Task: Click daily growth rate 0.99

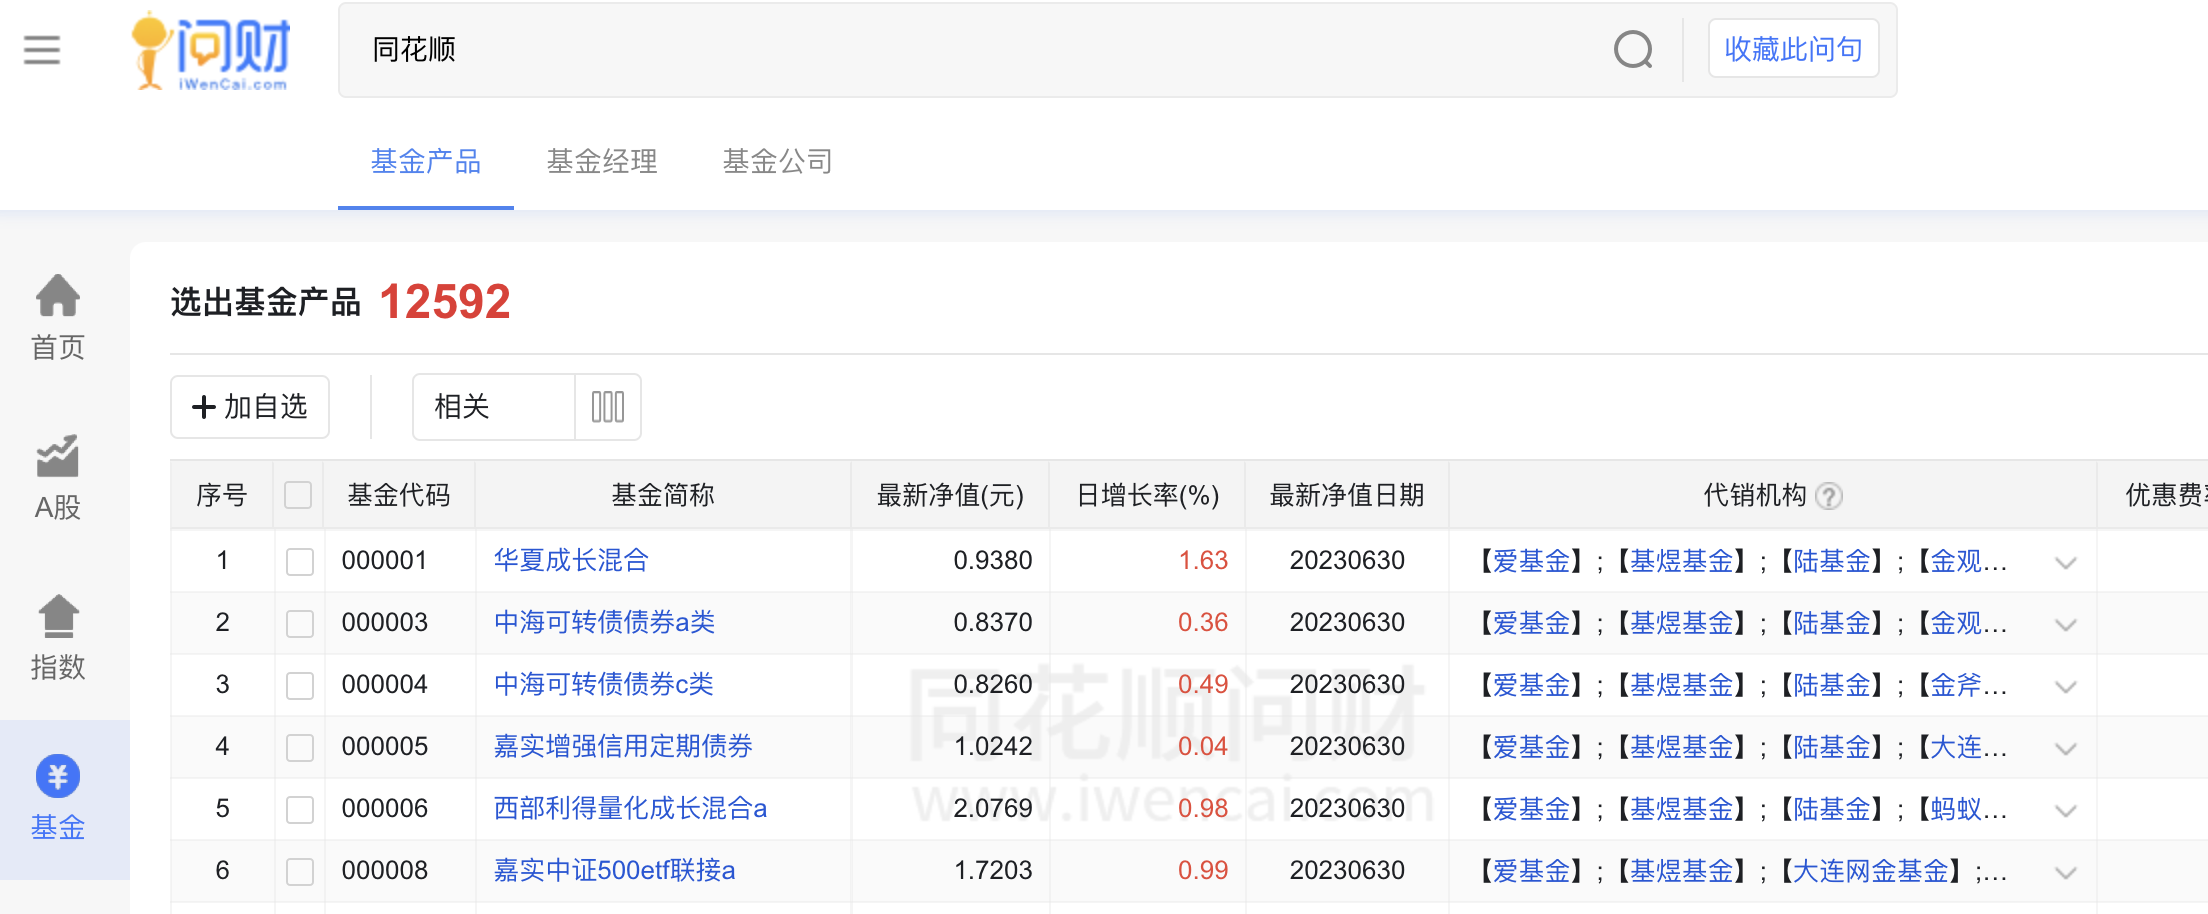Action: (x=1203, y=870)
